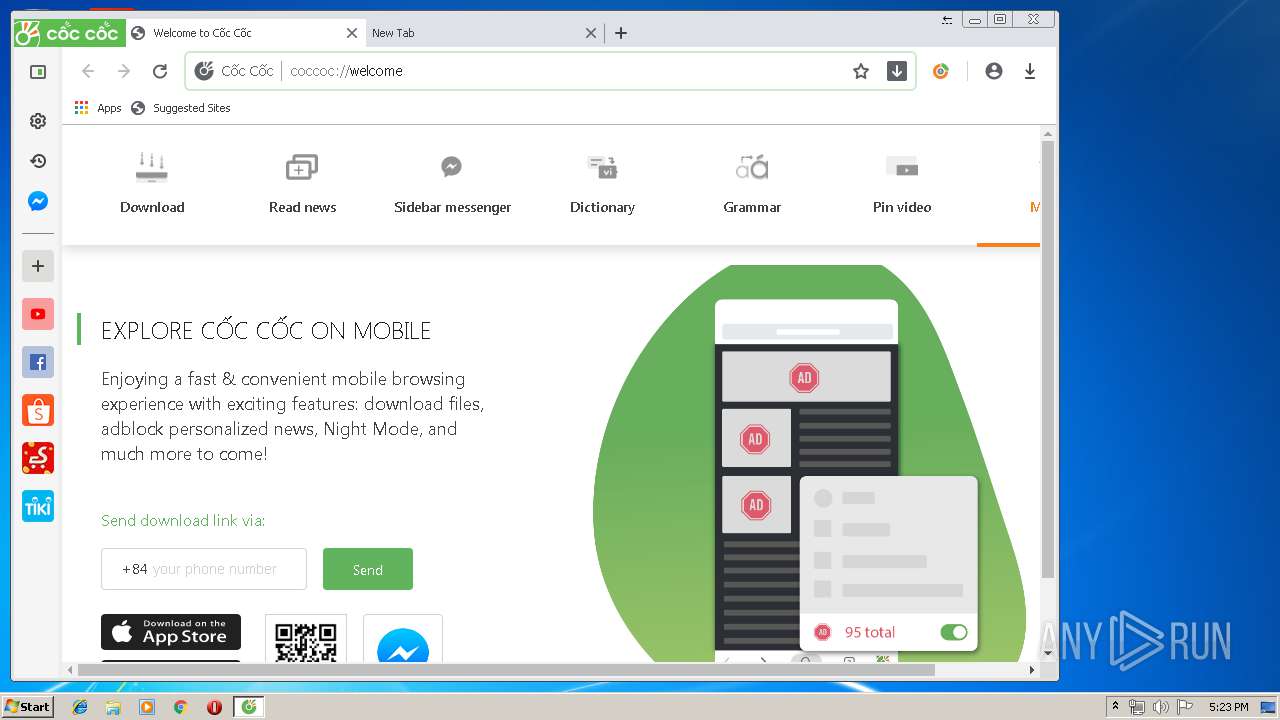Click the taskbar clock 5:23 PM
The height and width of the screenshot is (720, 1280).
tap(1228, 707)
